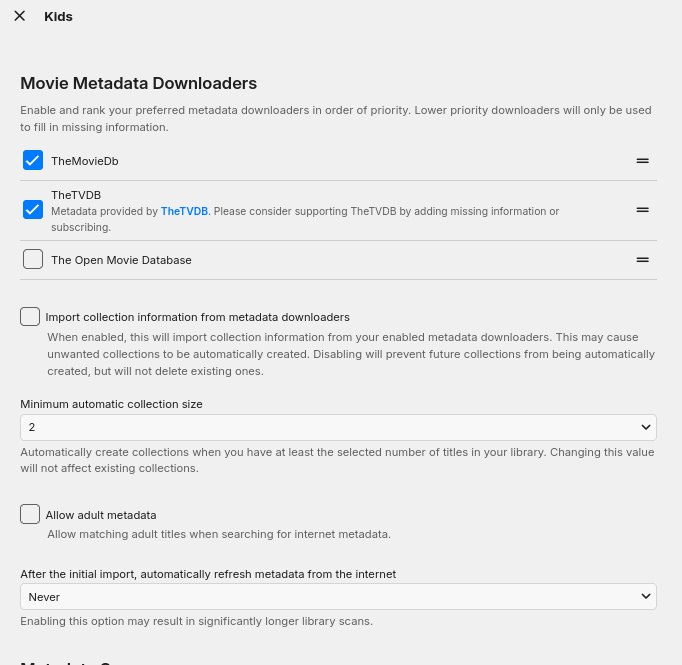682x665 pixels.
Task: Click the 'Movie Metadata Downloaders' section heading
Action: (x=139, y=84)
